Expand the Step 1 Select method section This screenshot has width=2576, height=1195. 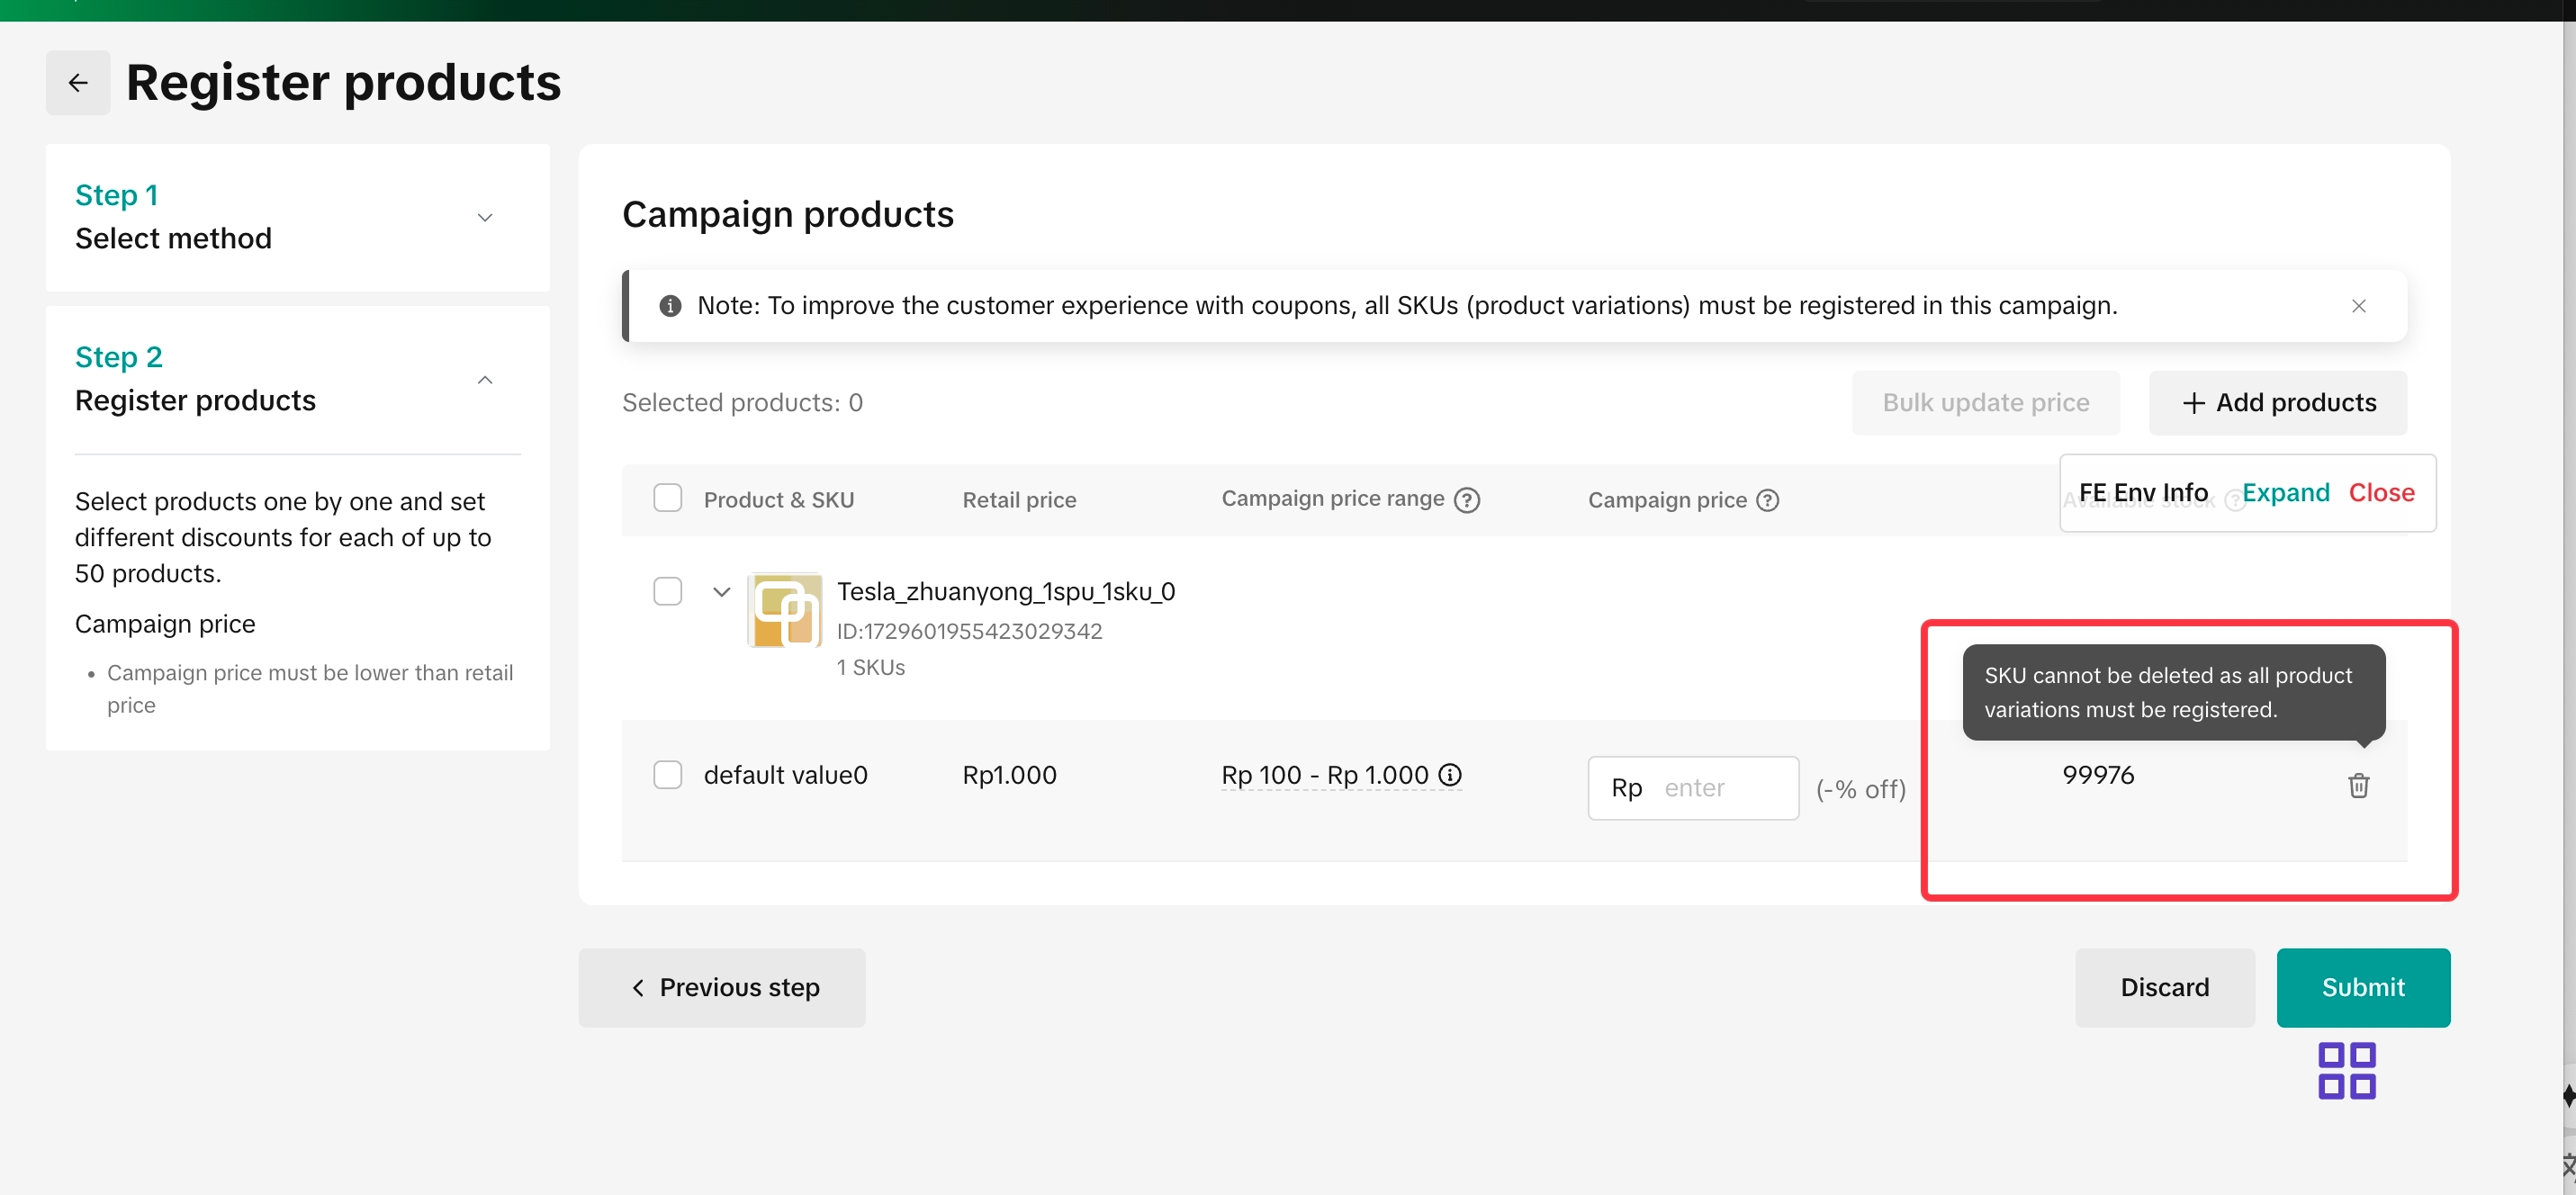485,217
